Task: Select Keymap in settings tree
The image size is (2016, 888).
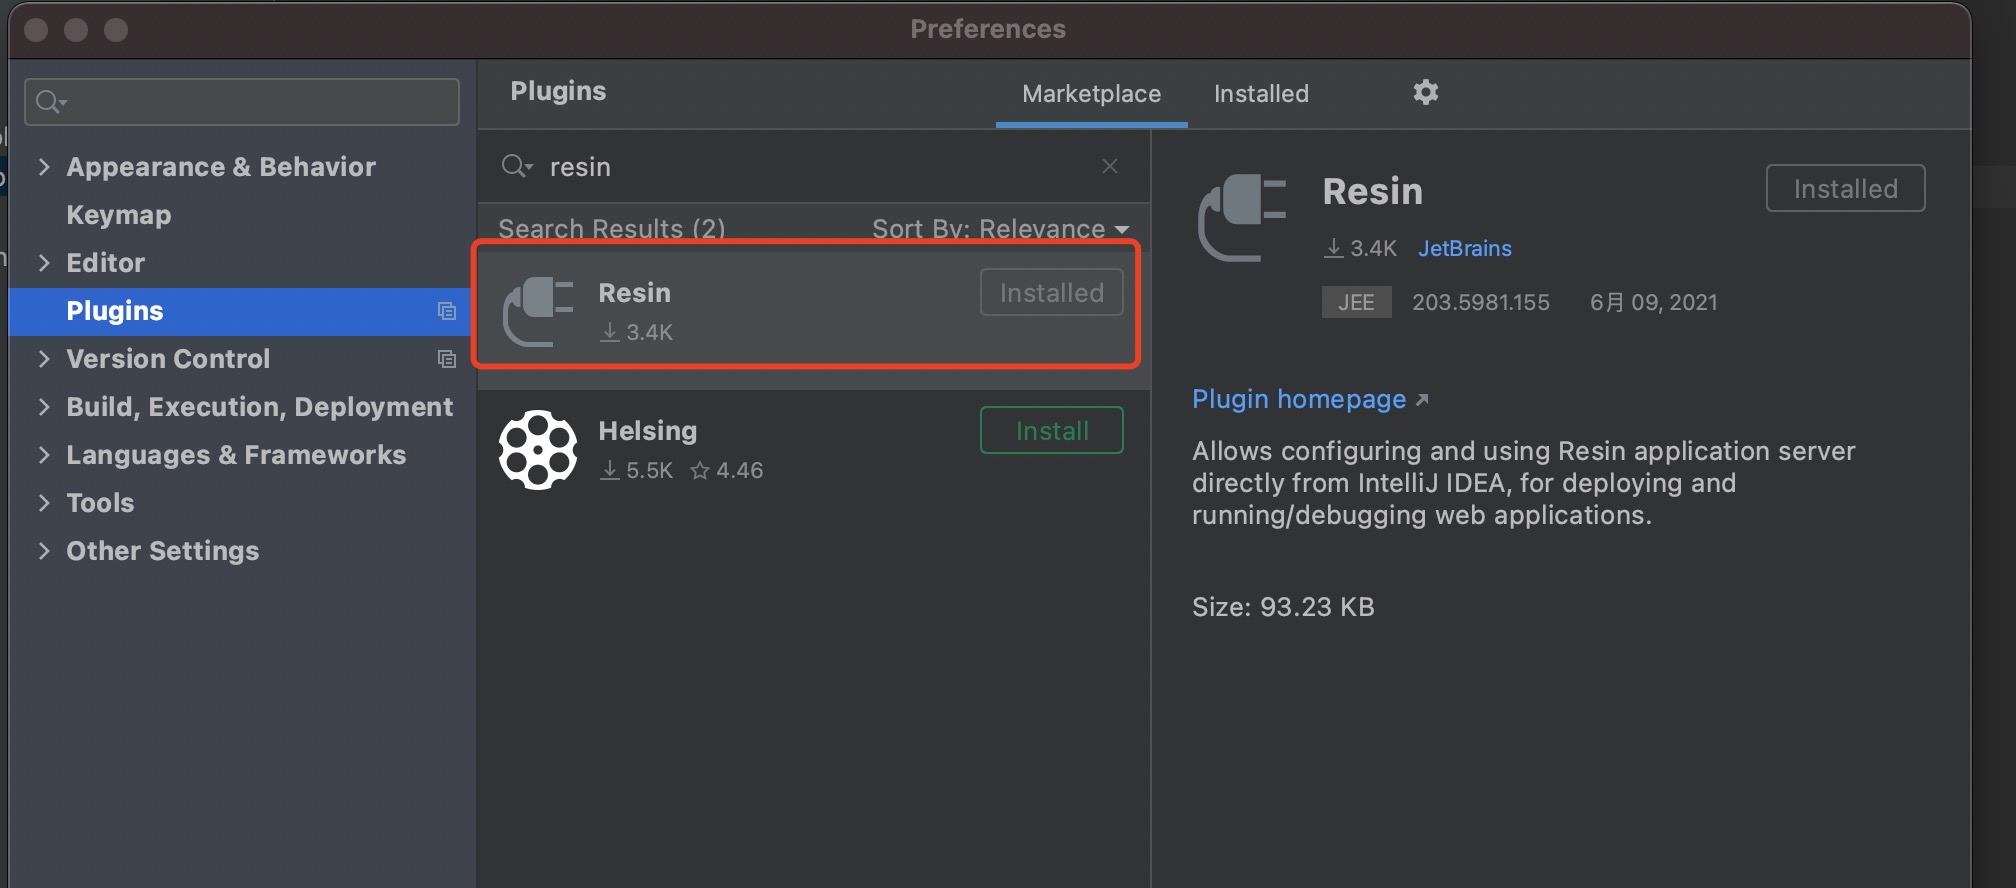Action: (118, 215)
